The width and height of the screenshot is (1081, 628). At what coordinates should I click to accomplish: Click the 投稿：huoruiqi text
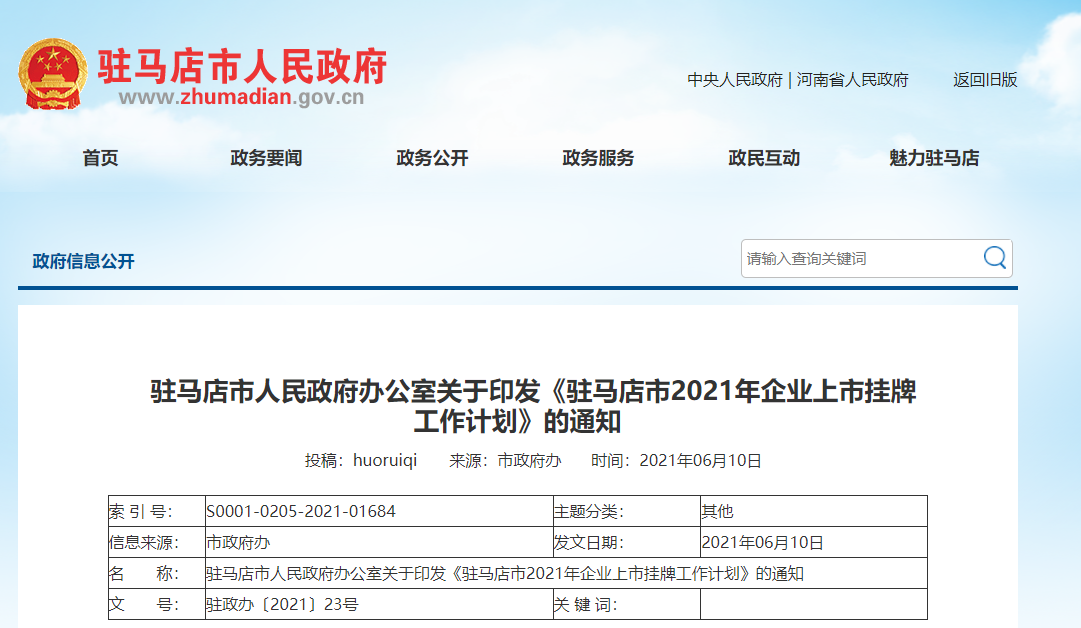tap(361, 460)
